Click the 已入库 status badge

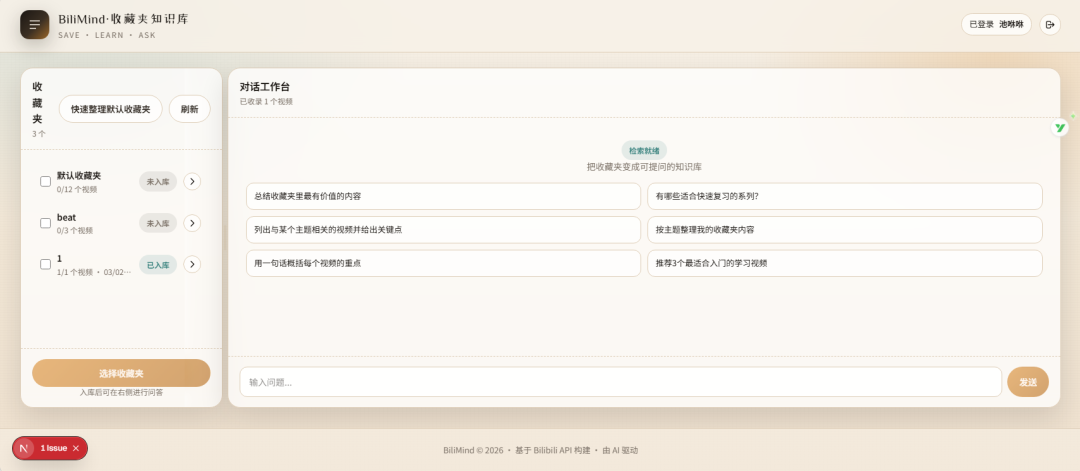pyautogui.click(x=158, y=264)
